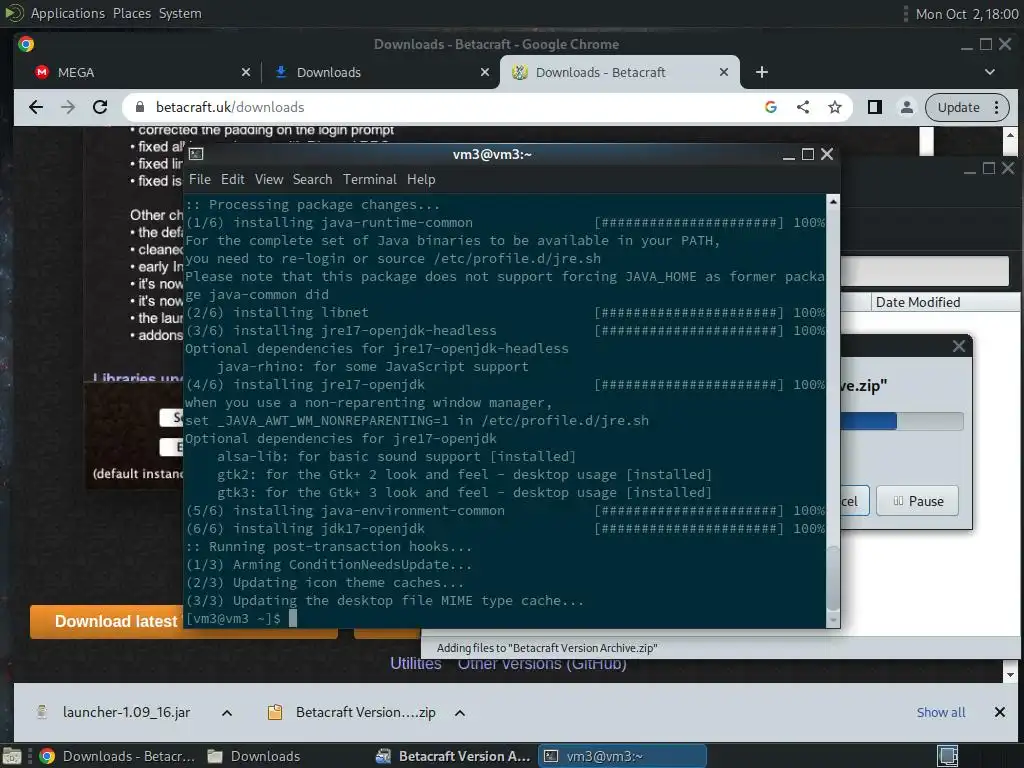Image resolution: width=1024 pixels, height=768 pixels.
Task: Open the terminal View menu
Action: click(x=269, y=180)
